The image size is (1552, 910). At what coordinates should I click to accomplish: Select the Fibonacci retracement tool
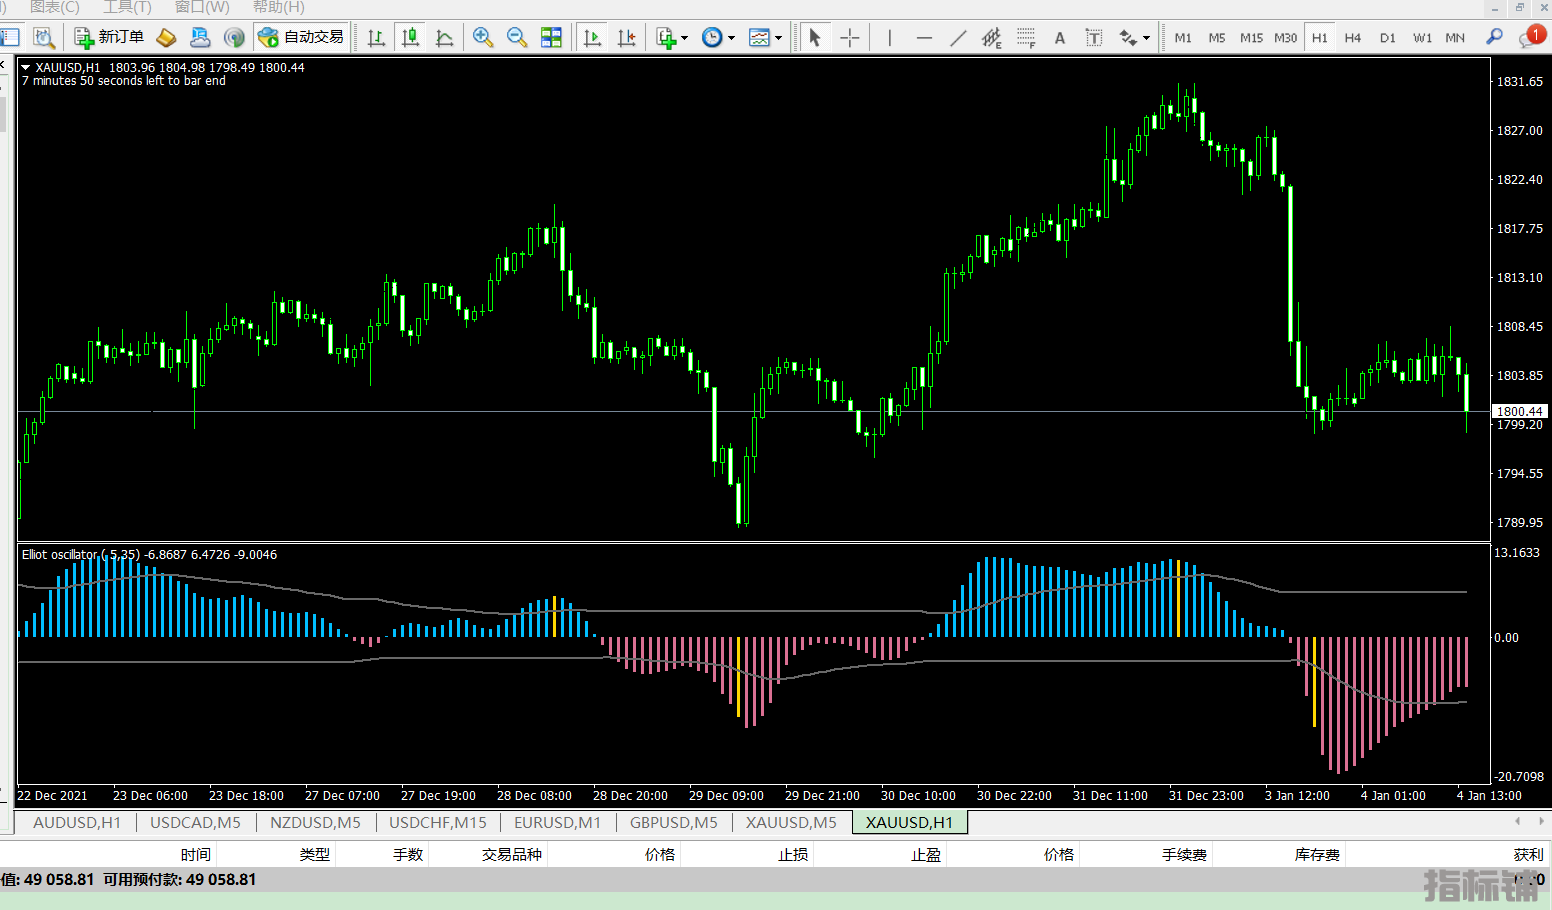(x=1026, y=38)
